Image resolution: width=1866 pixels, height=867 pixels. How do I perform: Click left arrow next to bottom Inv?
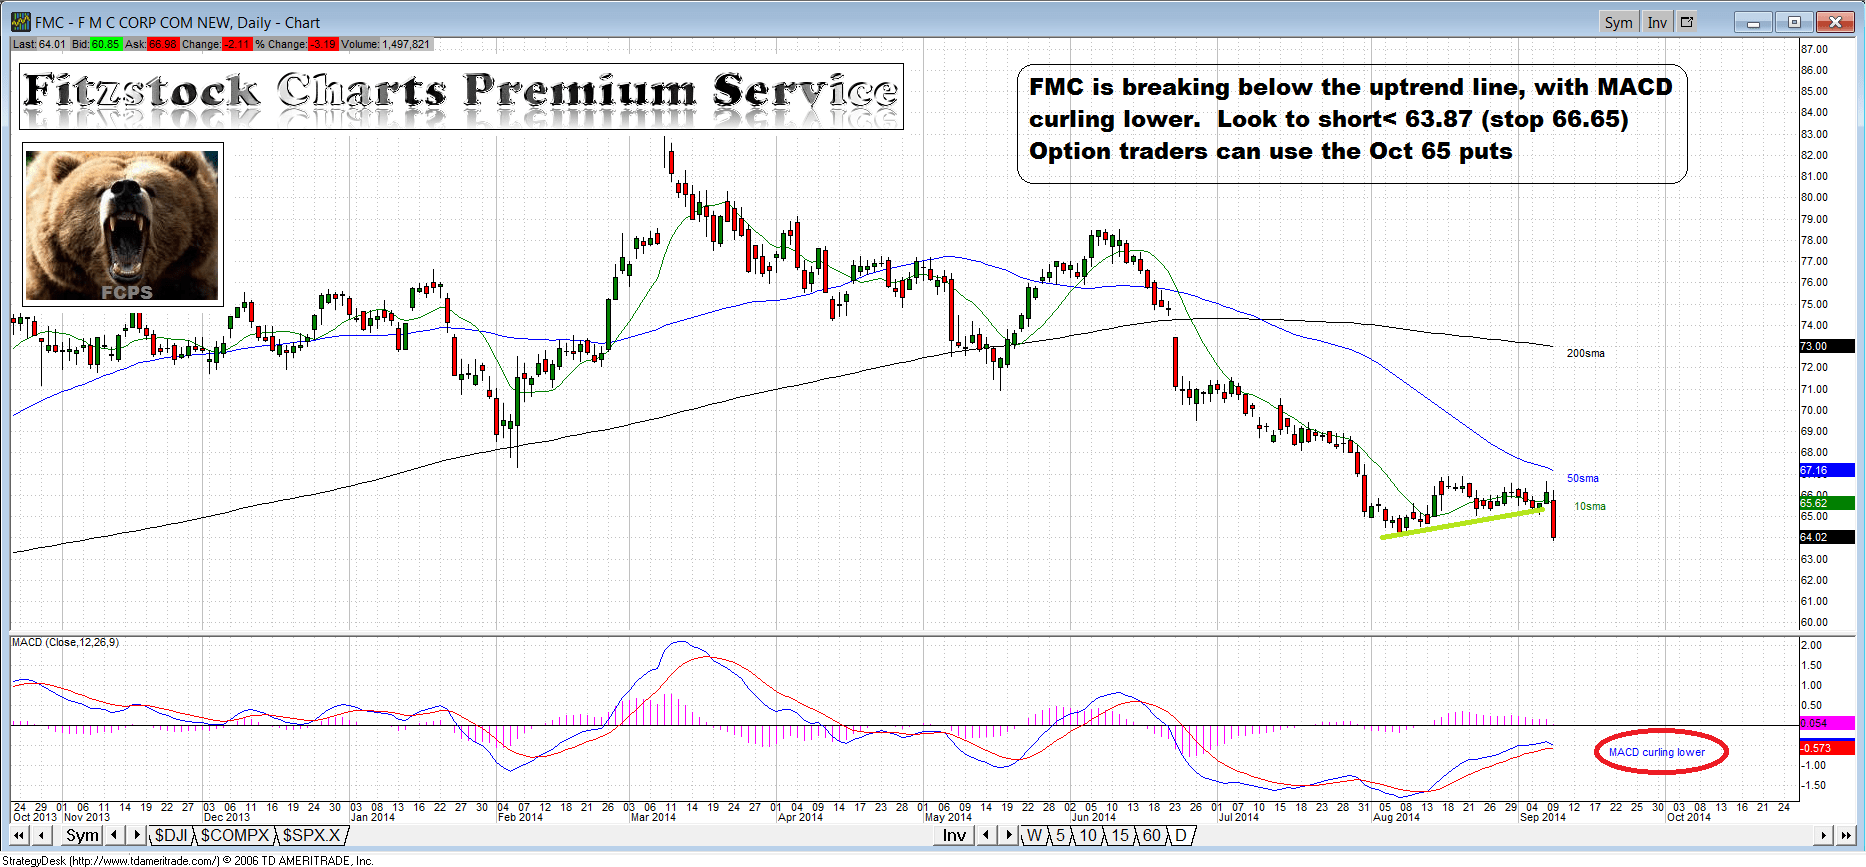tap(987, 835)
